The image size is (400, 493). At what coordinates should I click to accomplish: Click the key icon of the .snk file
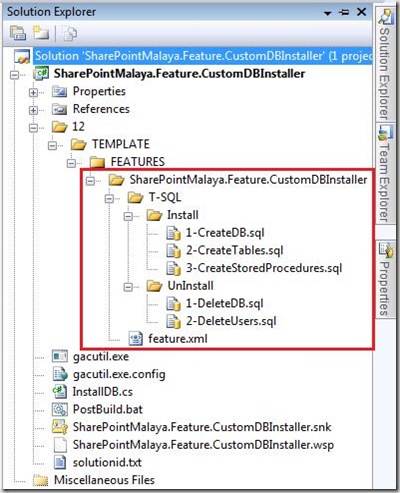pos(60,427)
